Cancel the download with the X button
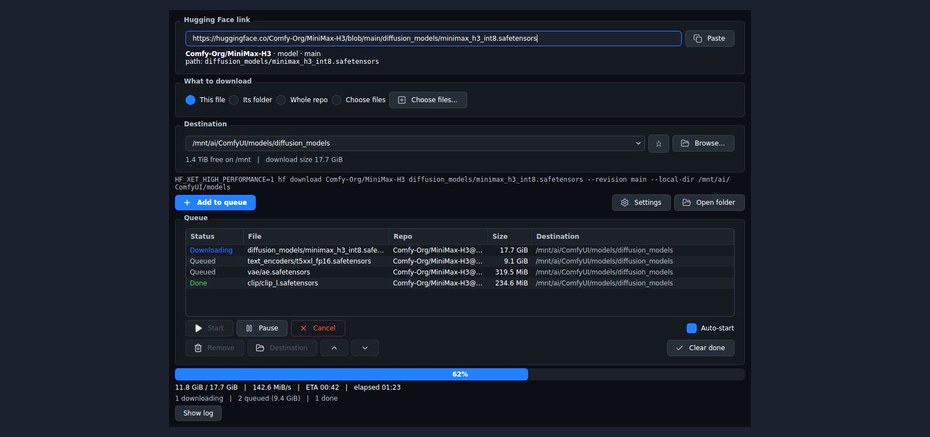The width and height of the screenshot is (930, 437). 318,328
